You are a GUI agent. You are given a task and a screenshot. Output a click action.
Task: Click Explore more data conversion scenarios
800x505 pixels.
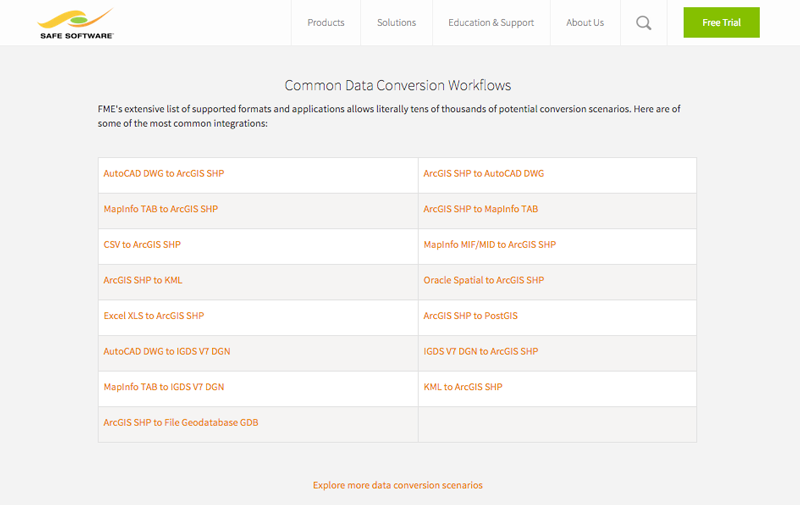(x=397, y=485)
